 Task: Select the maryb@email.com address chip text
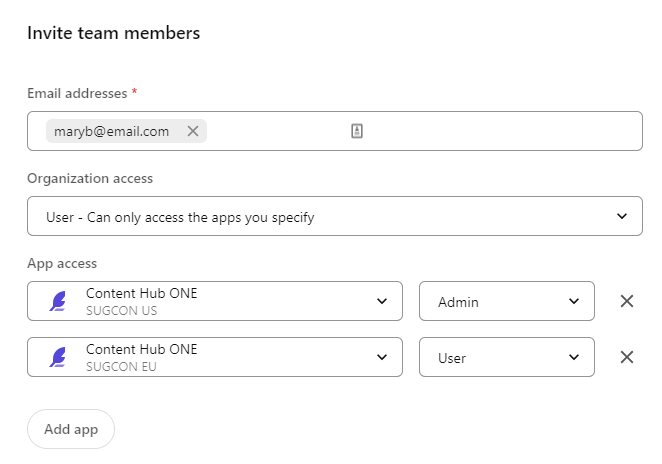coord(111,131)
